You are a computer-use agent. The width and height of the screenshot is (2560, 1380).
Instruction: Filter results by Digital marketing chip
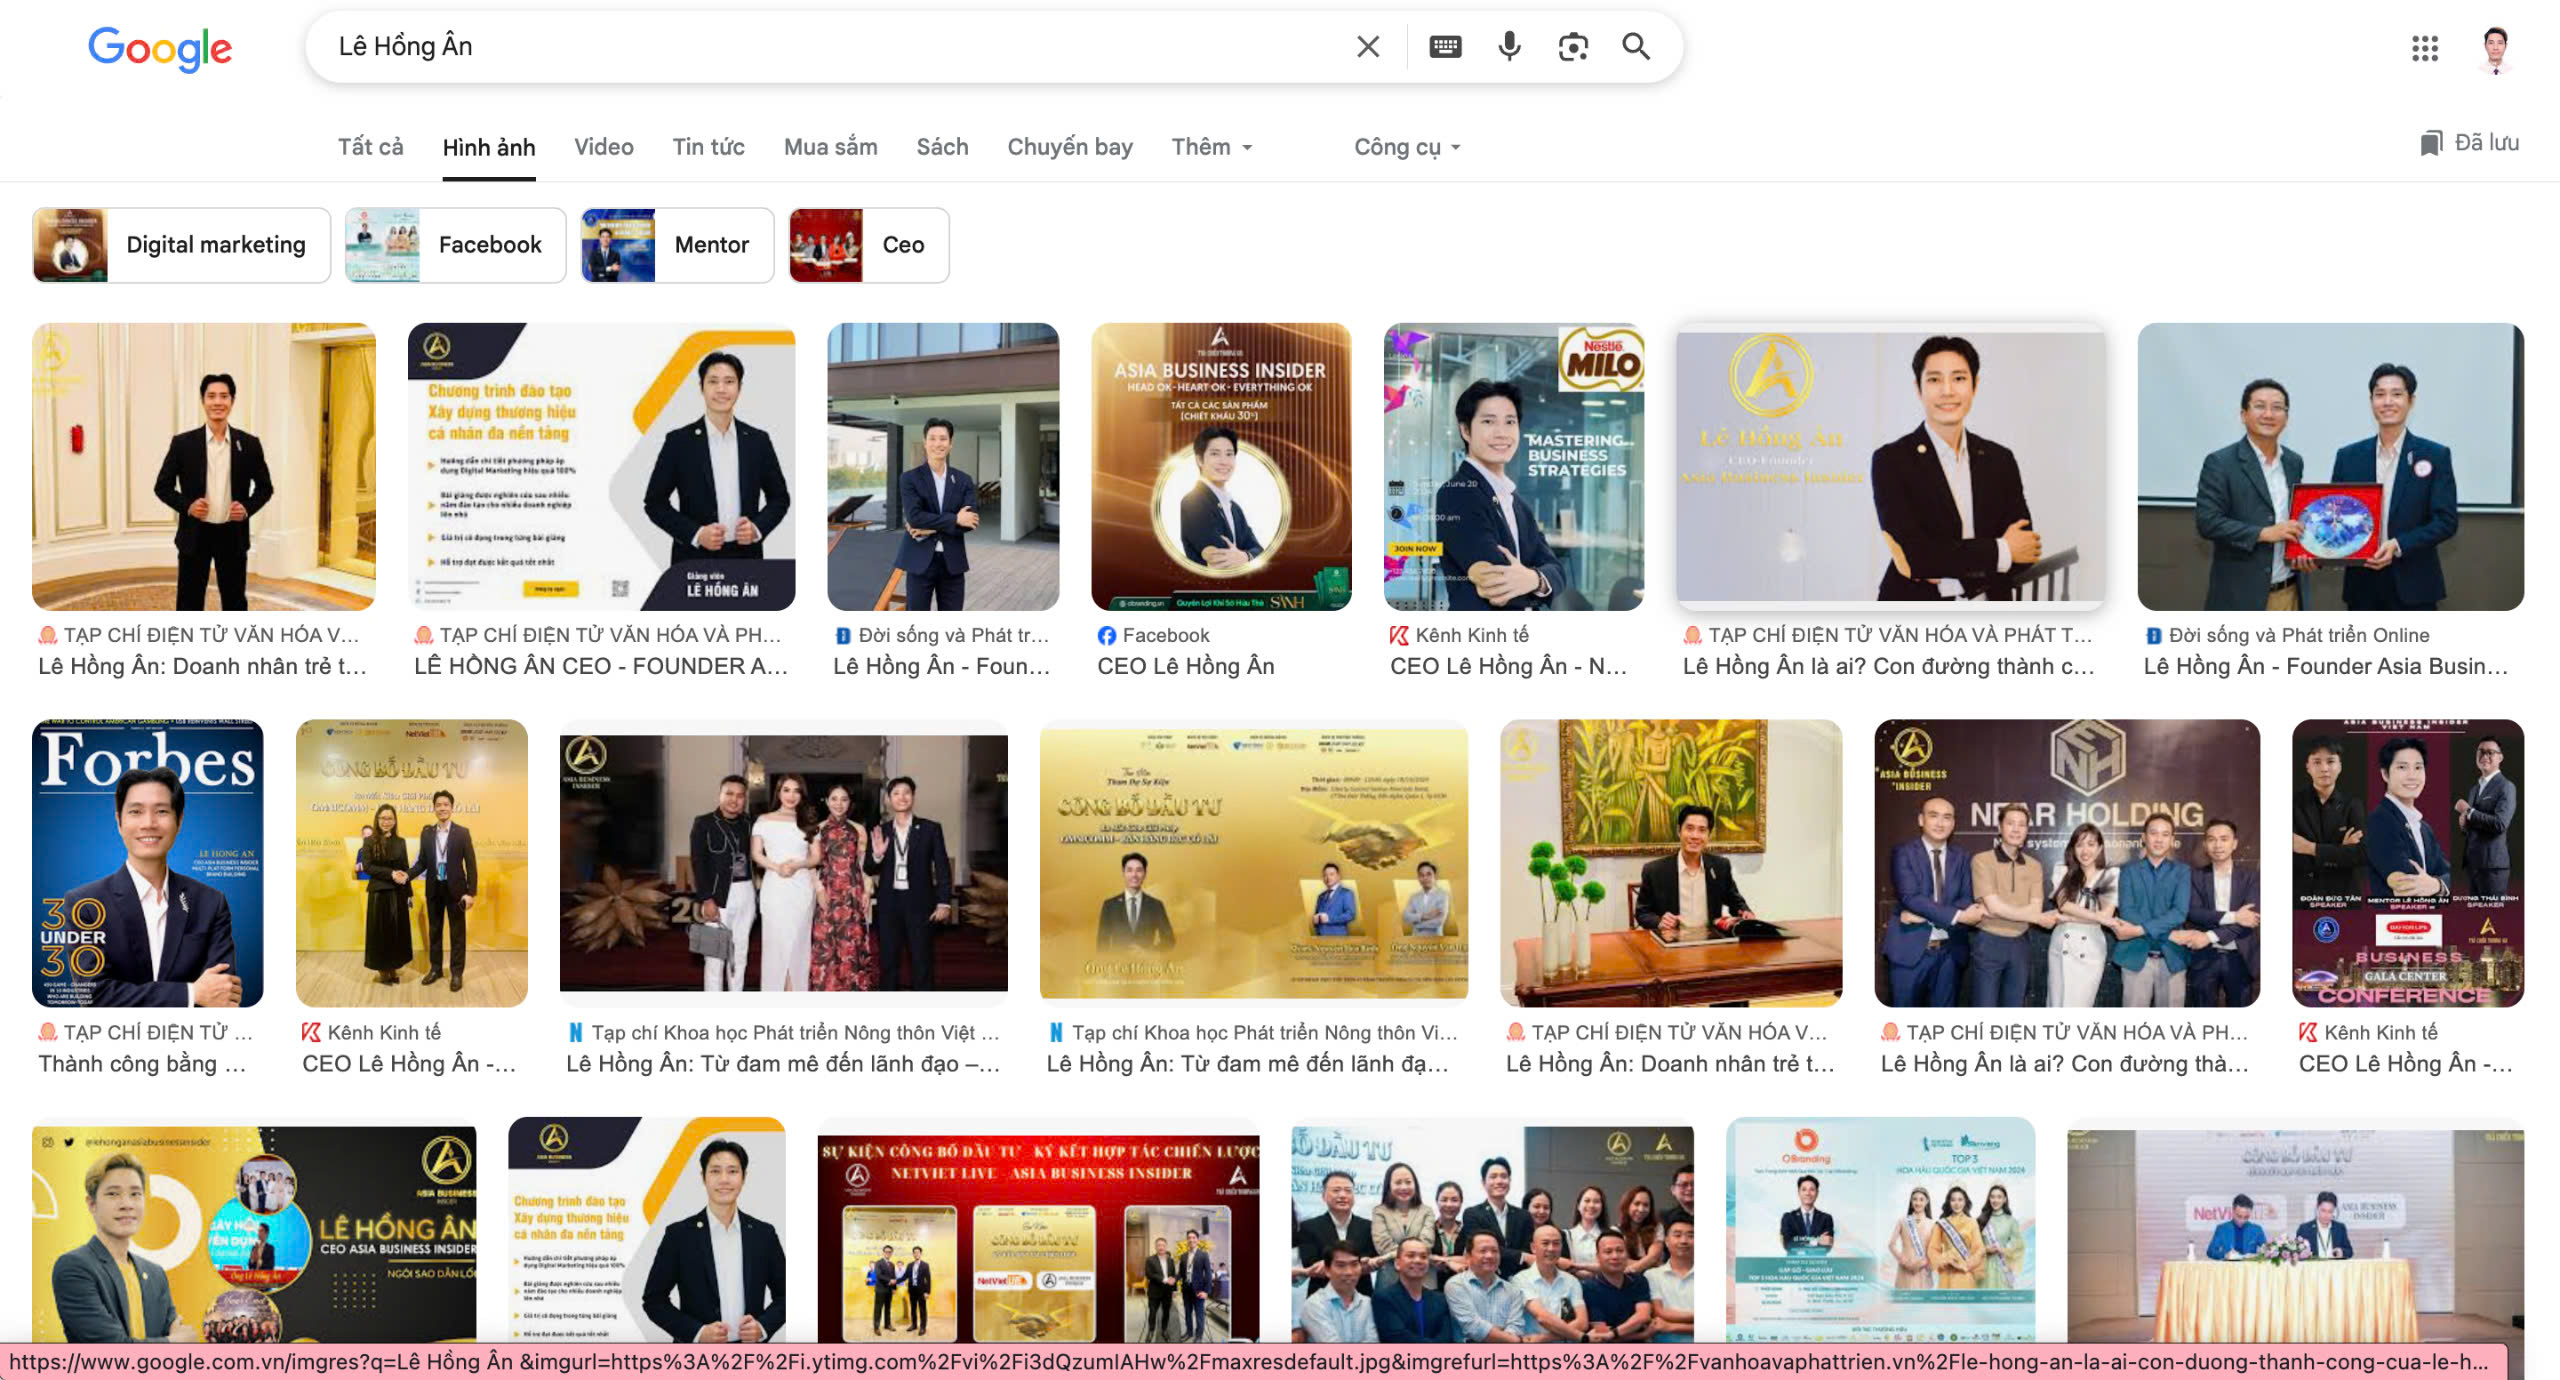[x=181, y=245]
